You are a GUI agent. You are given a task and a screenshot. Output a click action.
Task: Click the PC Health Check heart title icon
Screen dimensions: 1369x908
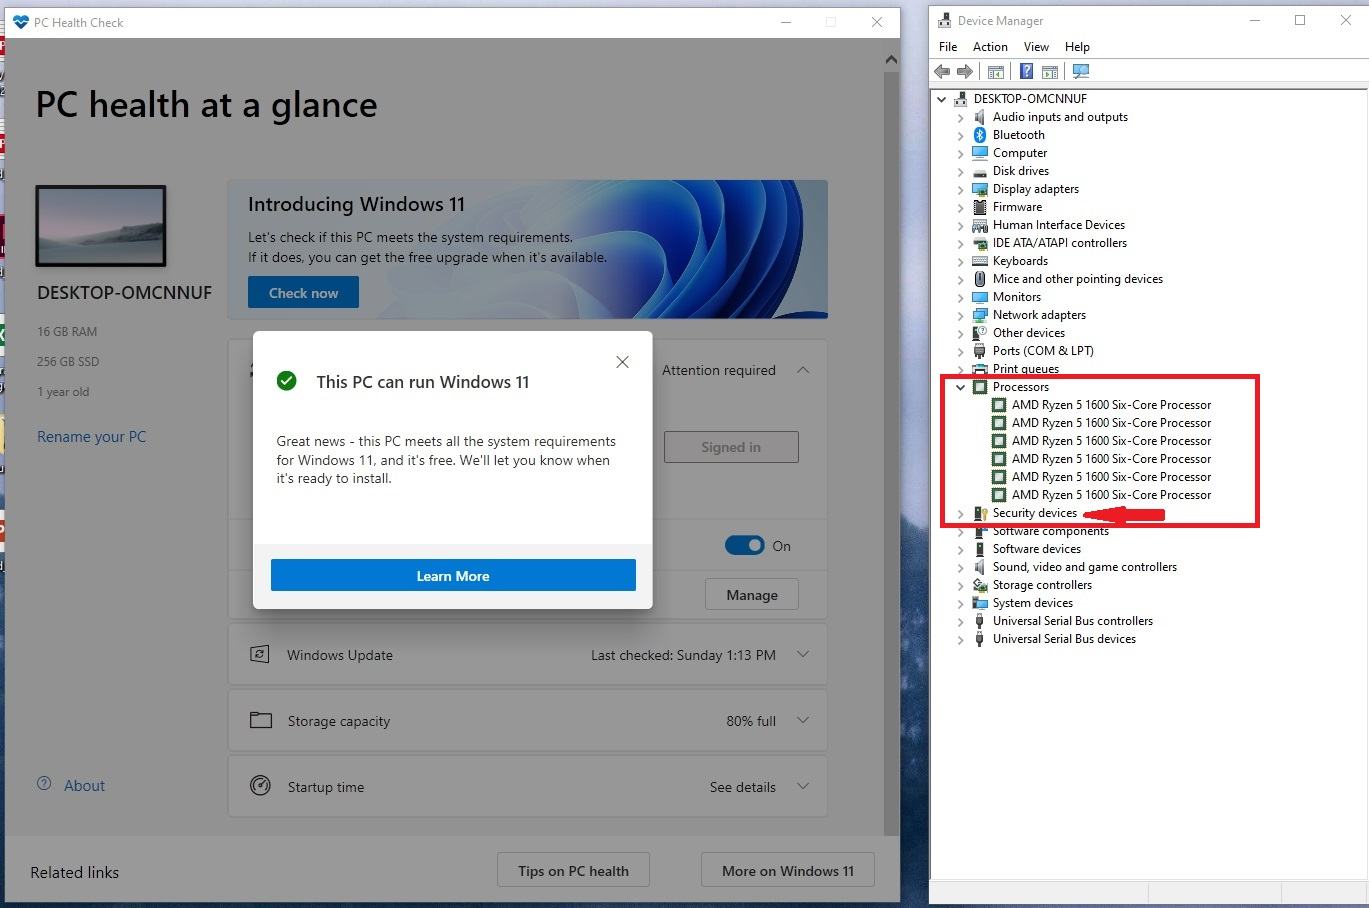click(21, 22)
